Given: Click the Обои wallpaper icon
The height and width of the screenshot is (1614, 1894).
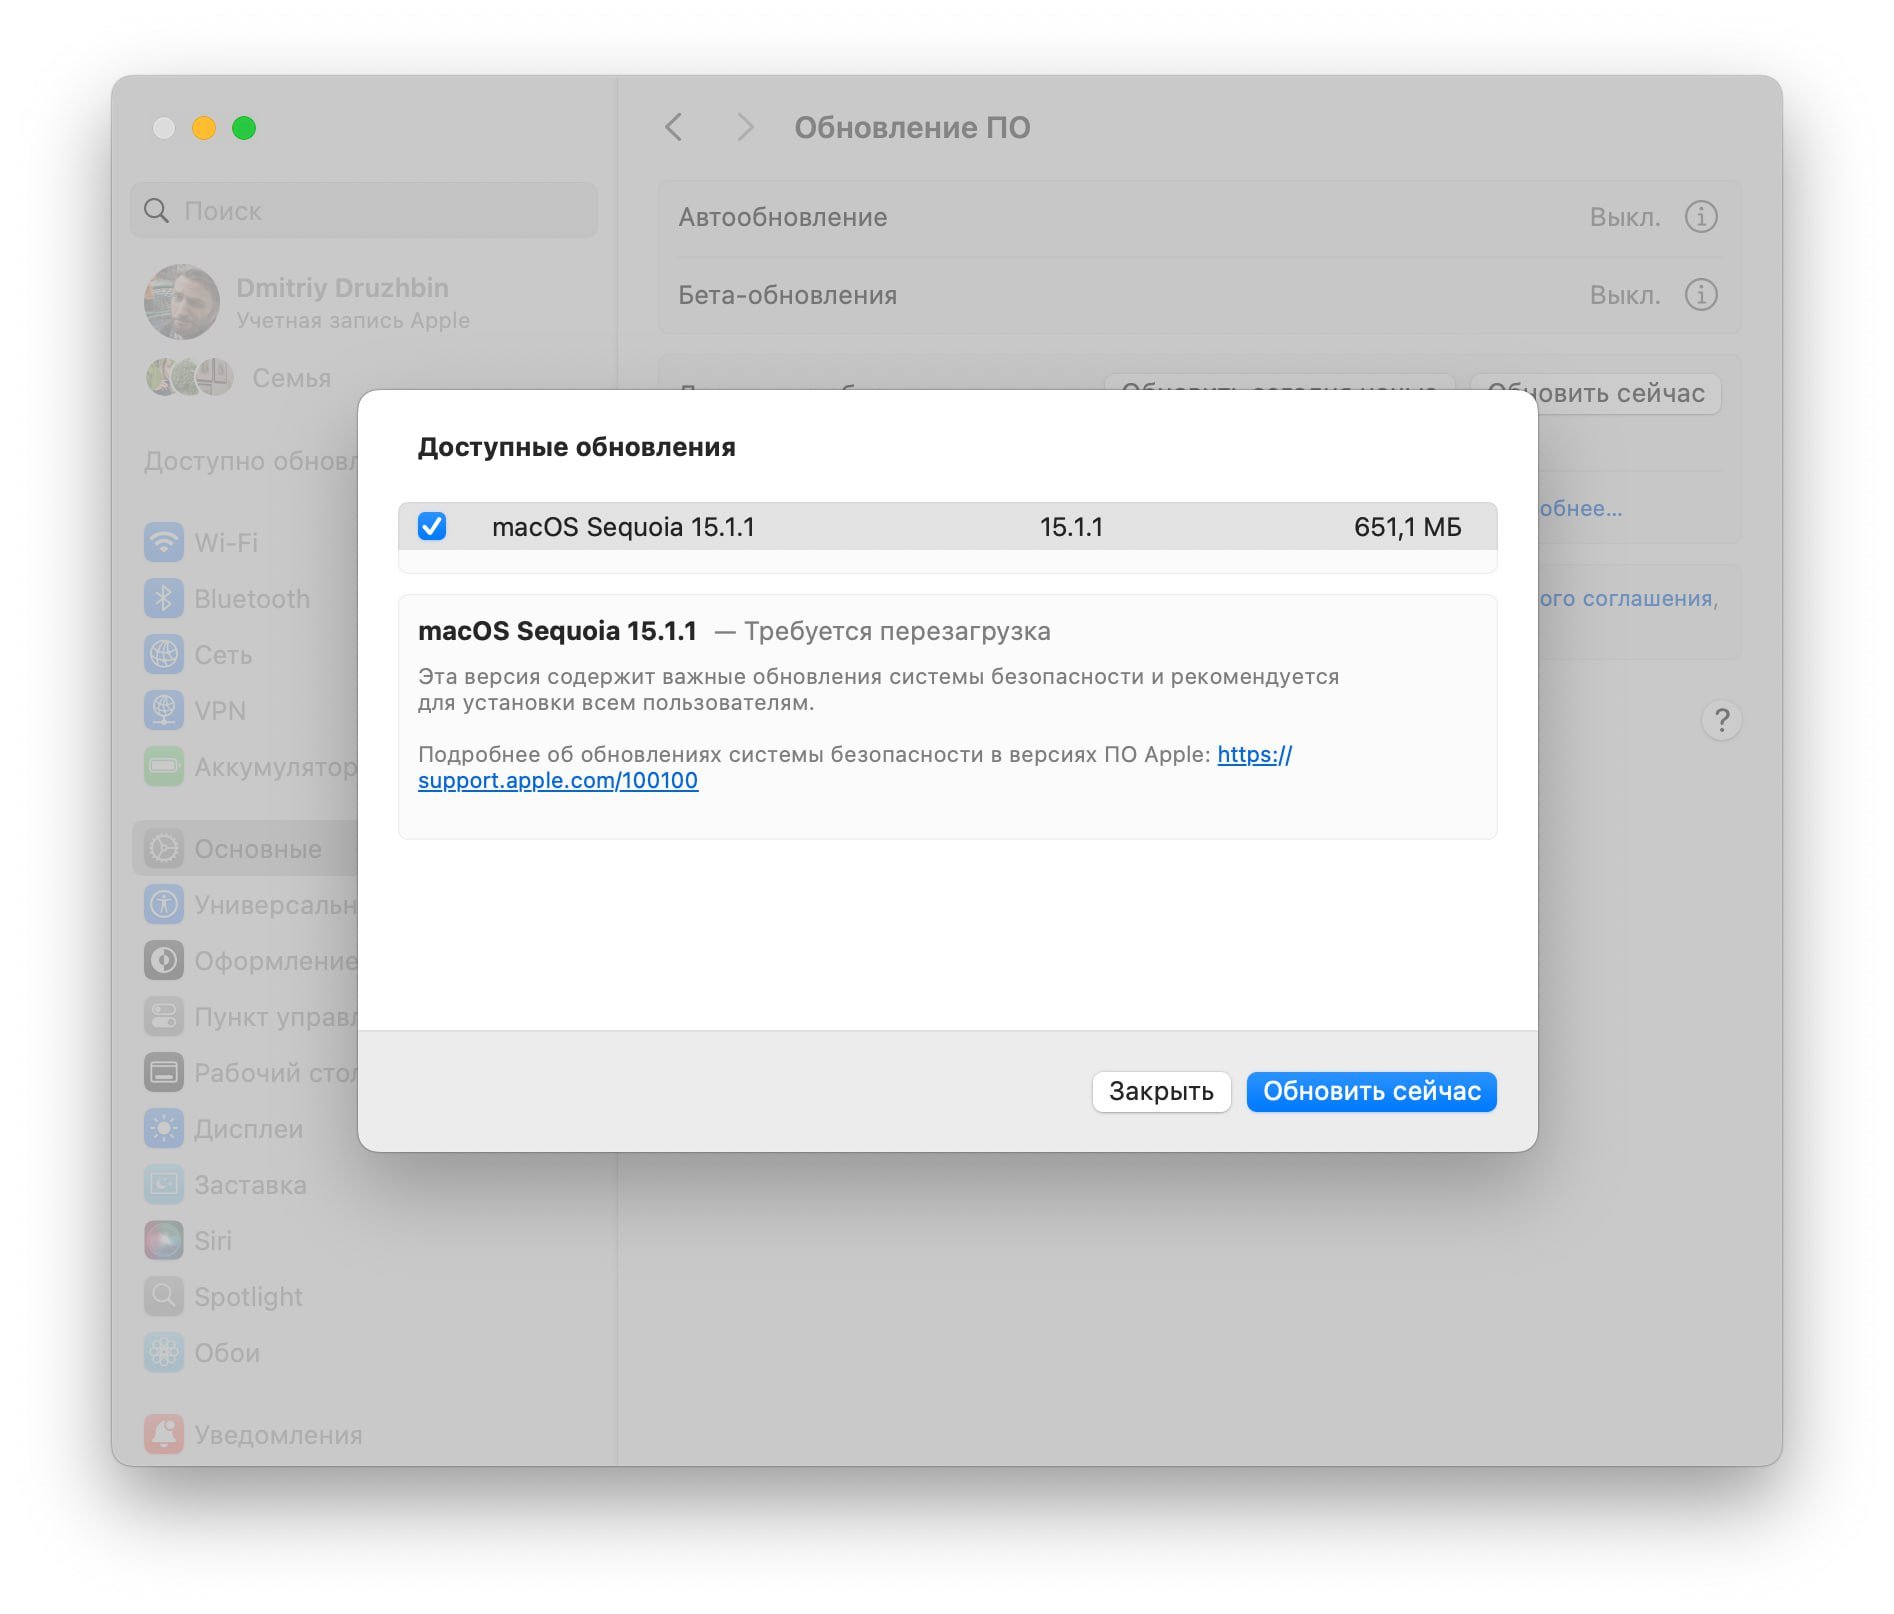Looking at the screenshot, I should (x=164, y=1353).
